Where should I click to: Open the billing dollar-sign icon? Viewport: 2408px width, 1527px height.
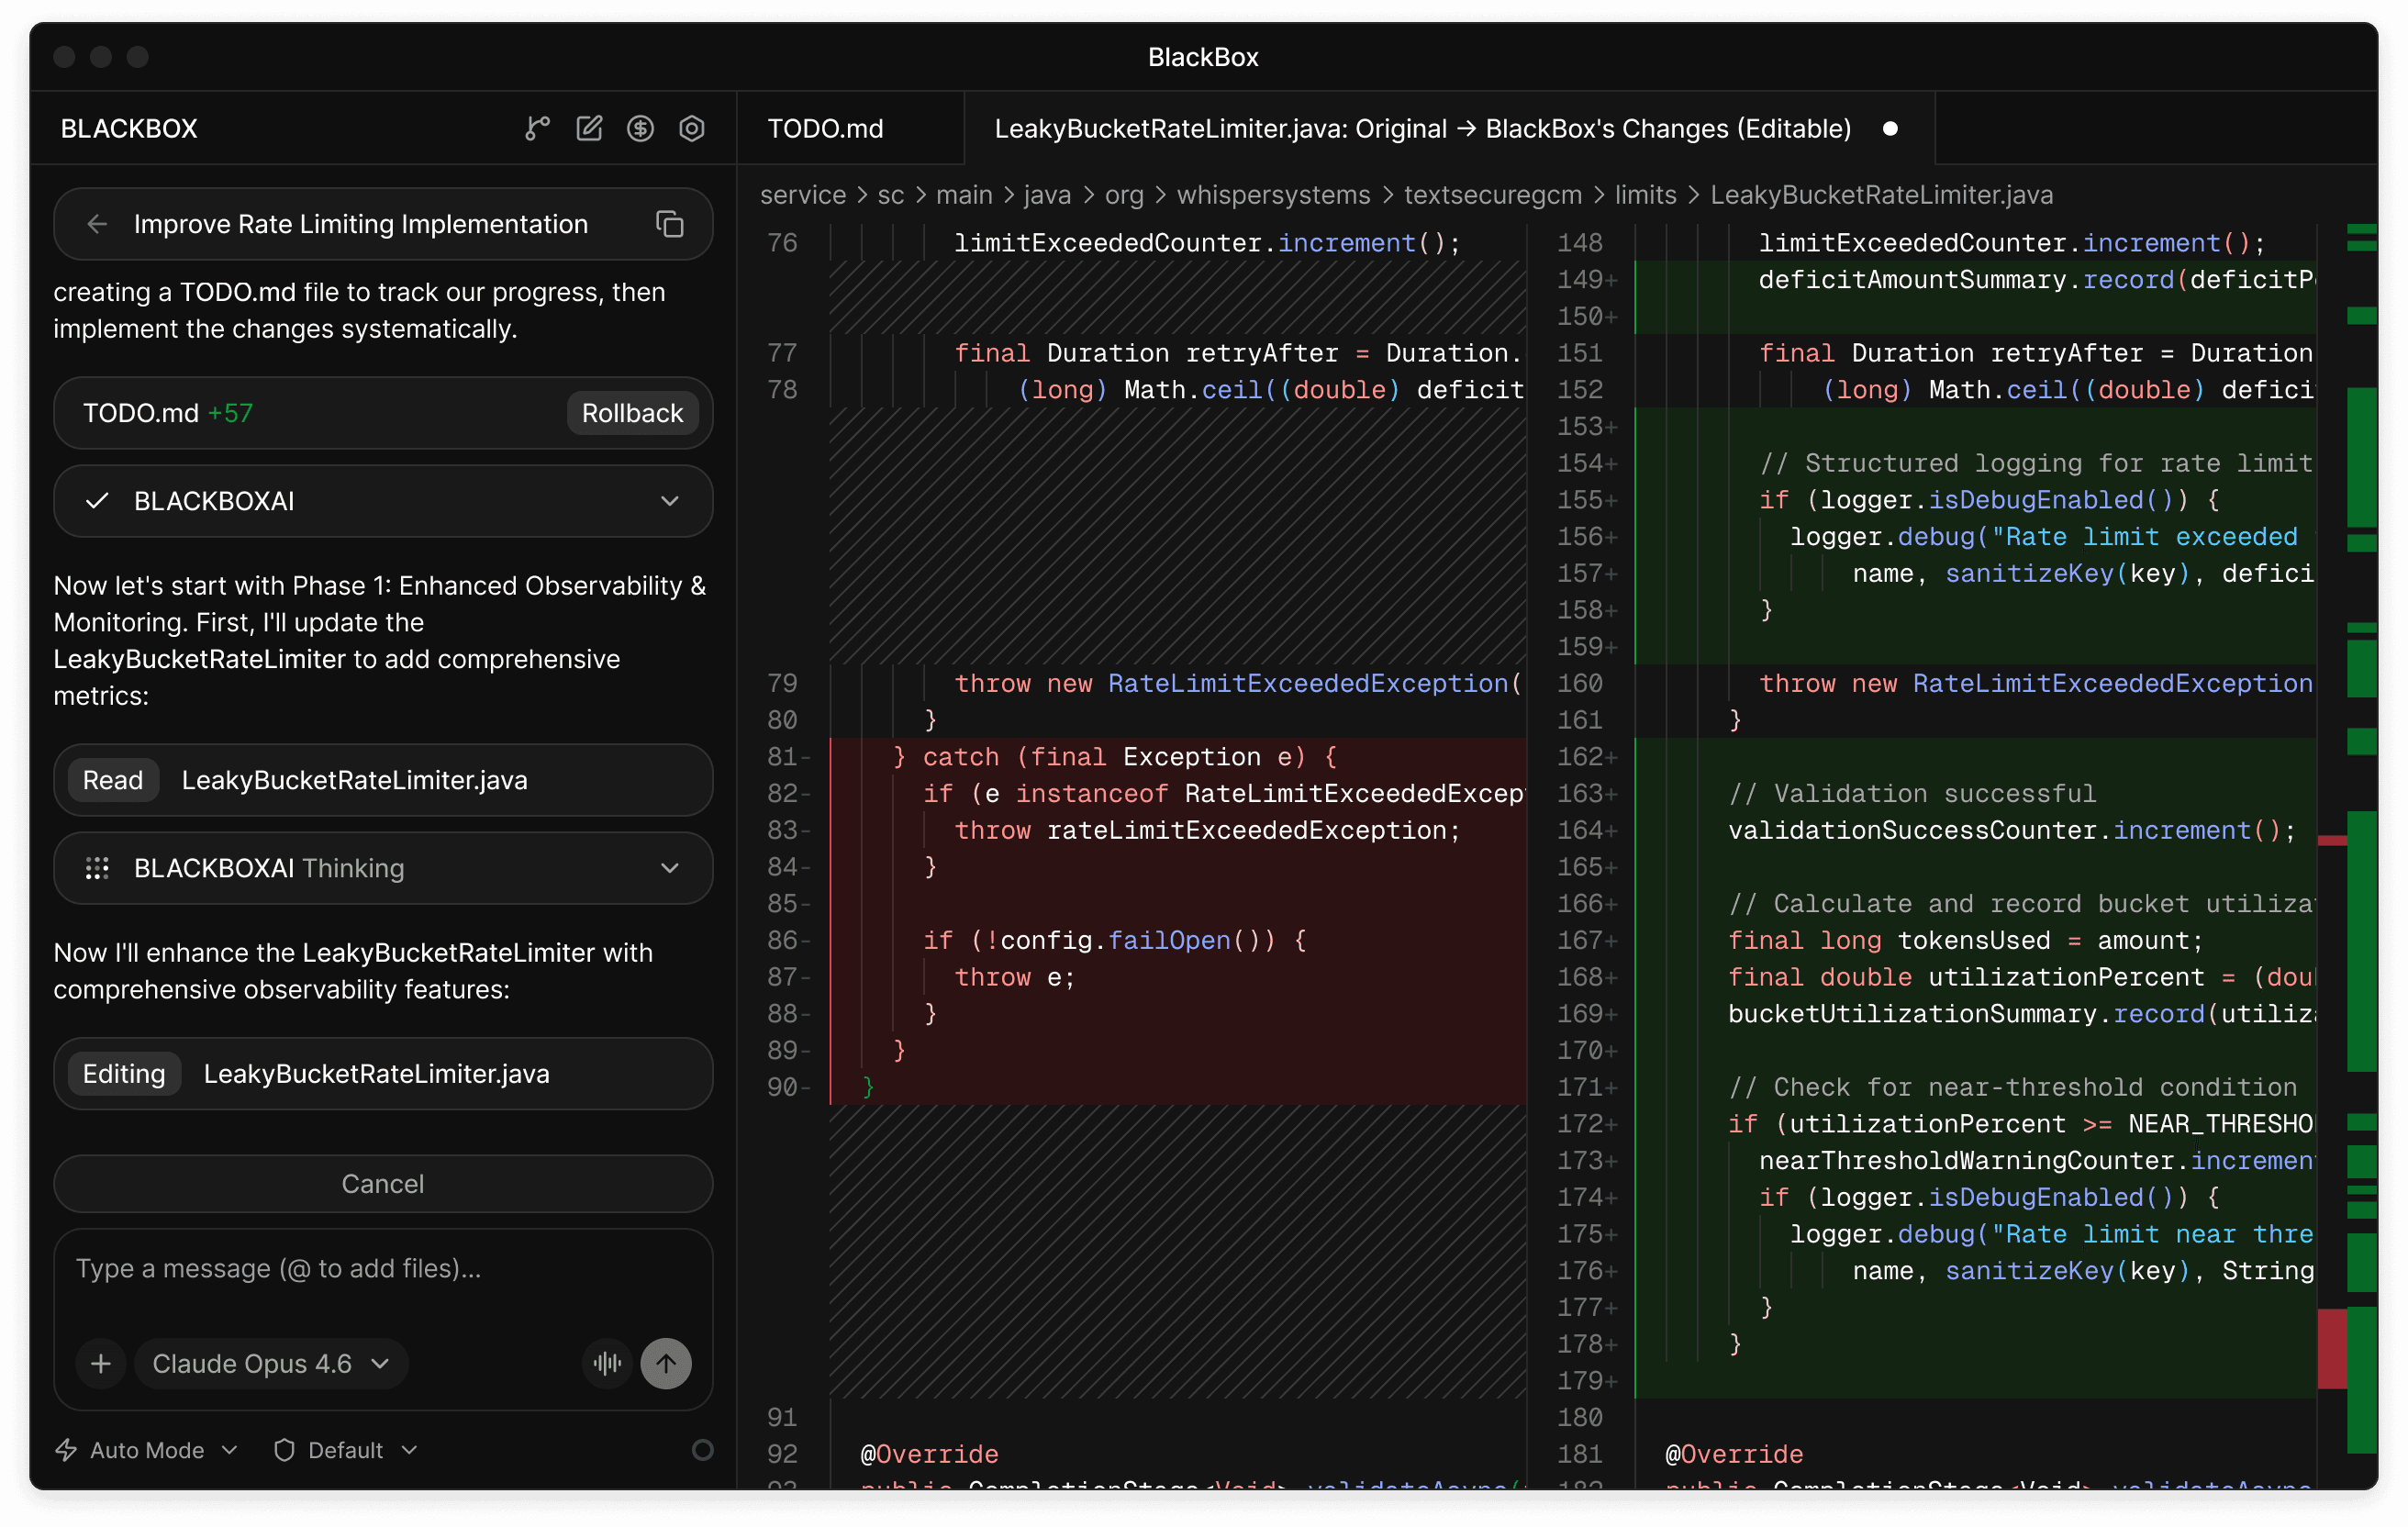pyautogui.click(x=640, y=128)
